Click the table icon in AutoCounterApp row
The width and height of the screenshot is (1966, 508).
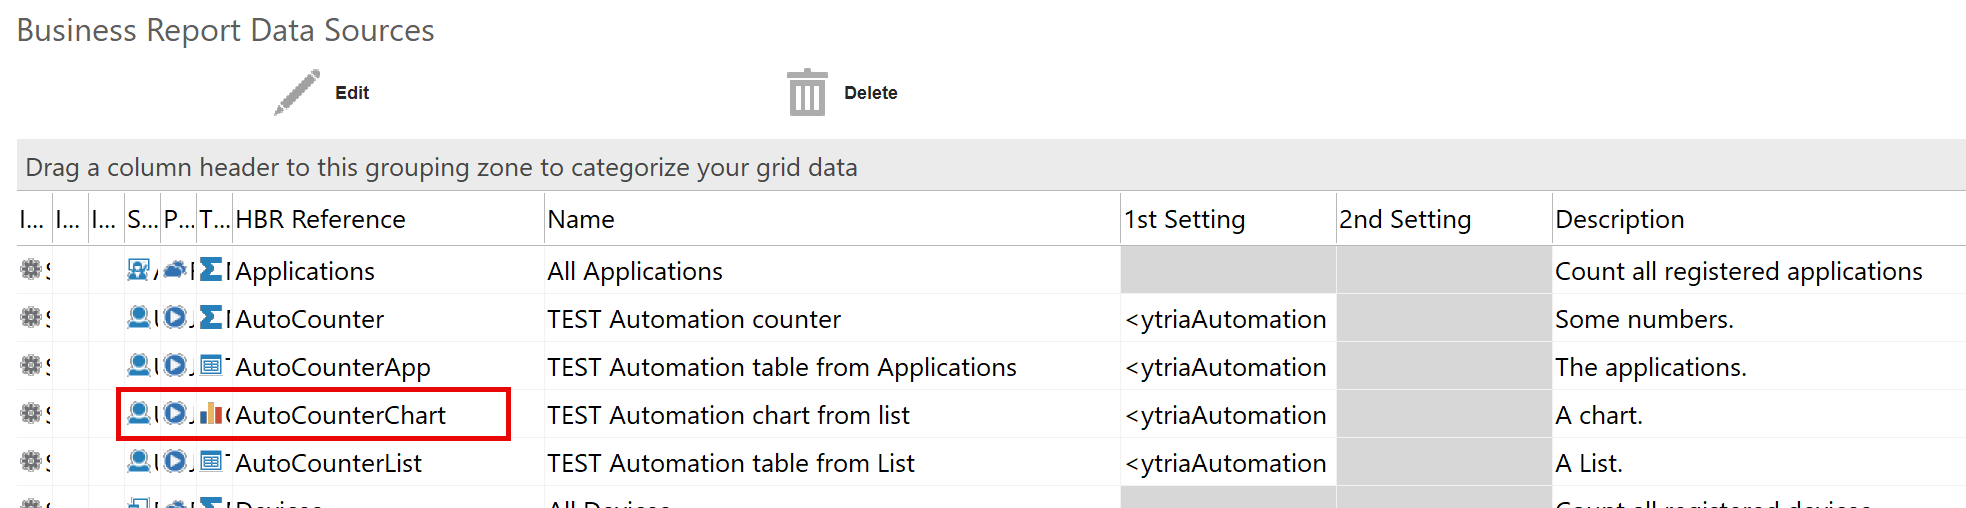(x=211, y=366)
